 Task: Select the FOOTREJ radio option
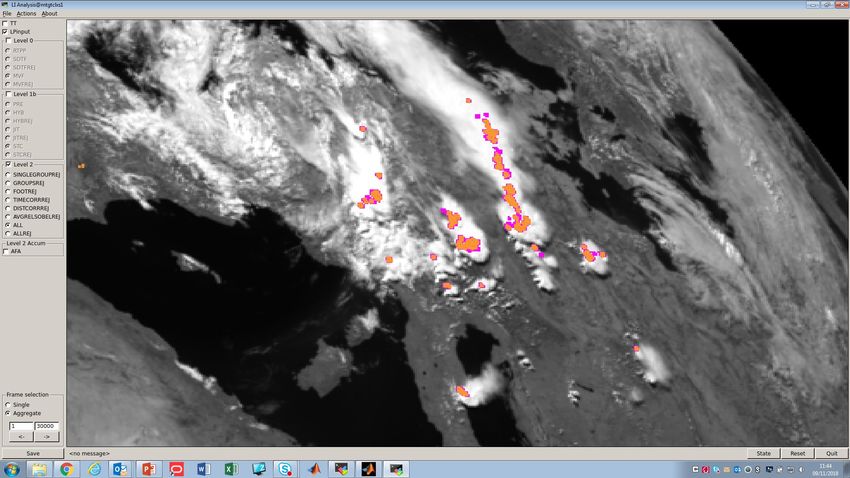pos(8,191)
